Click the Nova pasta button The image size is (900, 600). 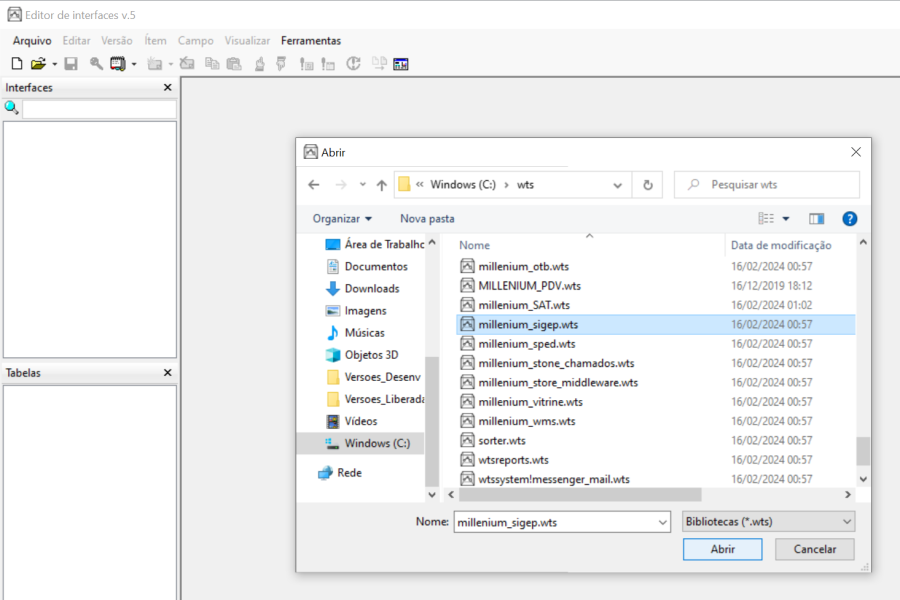coord(427,219)
